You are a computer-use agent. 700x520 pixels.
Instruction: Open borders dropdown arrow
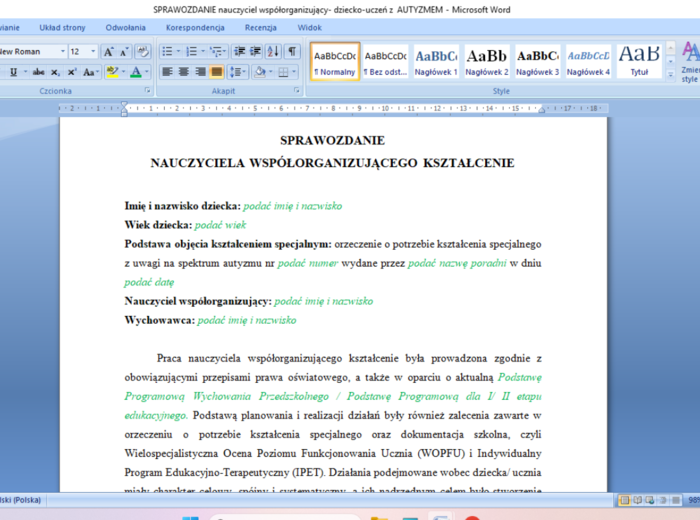tap(294, 72)
